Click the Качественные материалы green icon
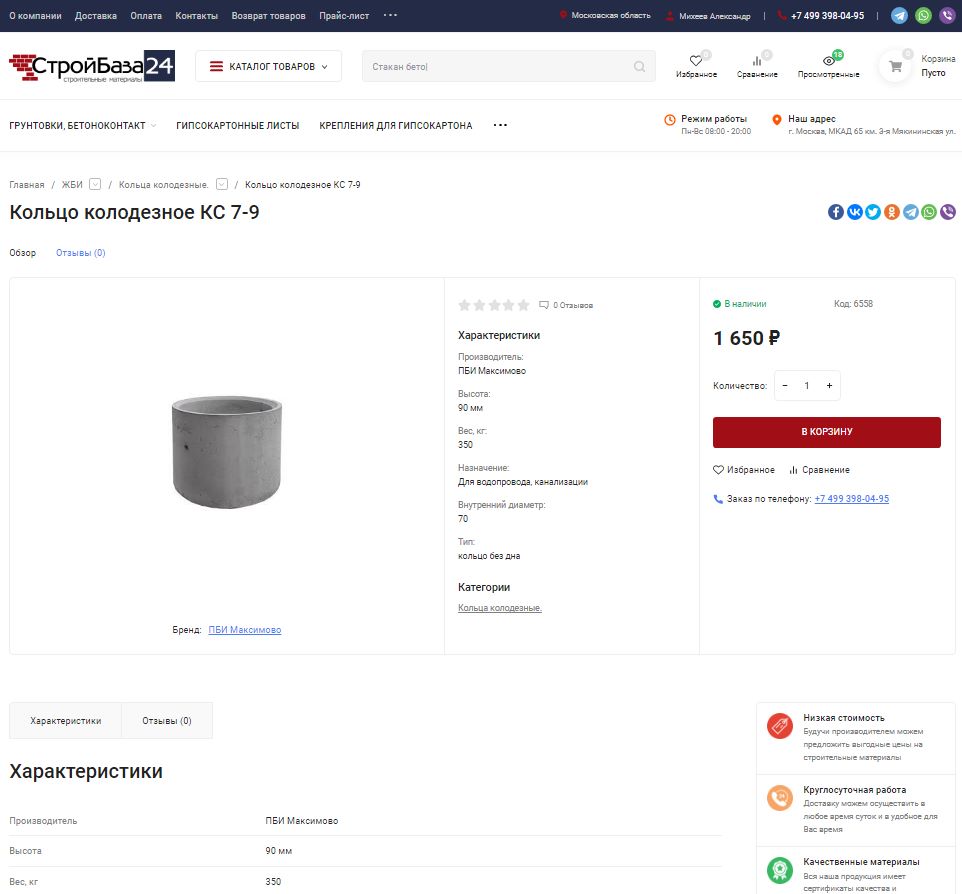The height and width of the screenshot is (894, 962). 780,869
